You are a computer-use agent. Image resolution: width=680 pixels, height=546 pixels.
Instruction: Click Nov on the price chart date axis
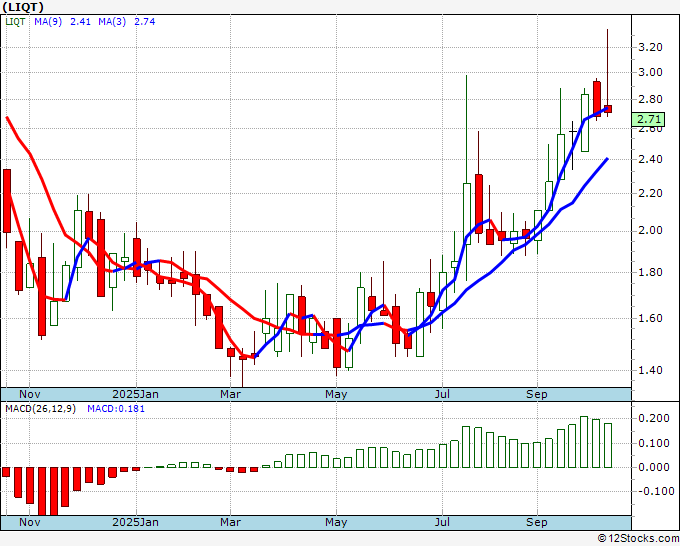click(x=30, y=394)
